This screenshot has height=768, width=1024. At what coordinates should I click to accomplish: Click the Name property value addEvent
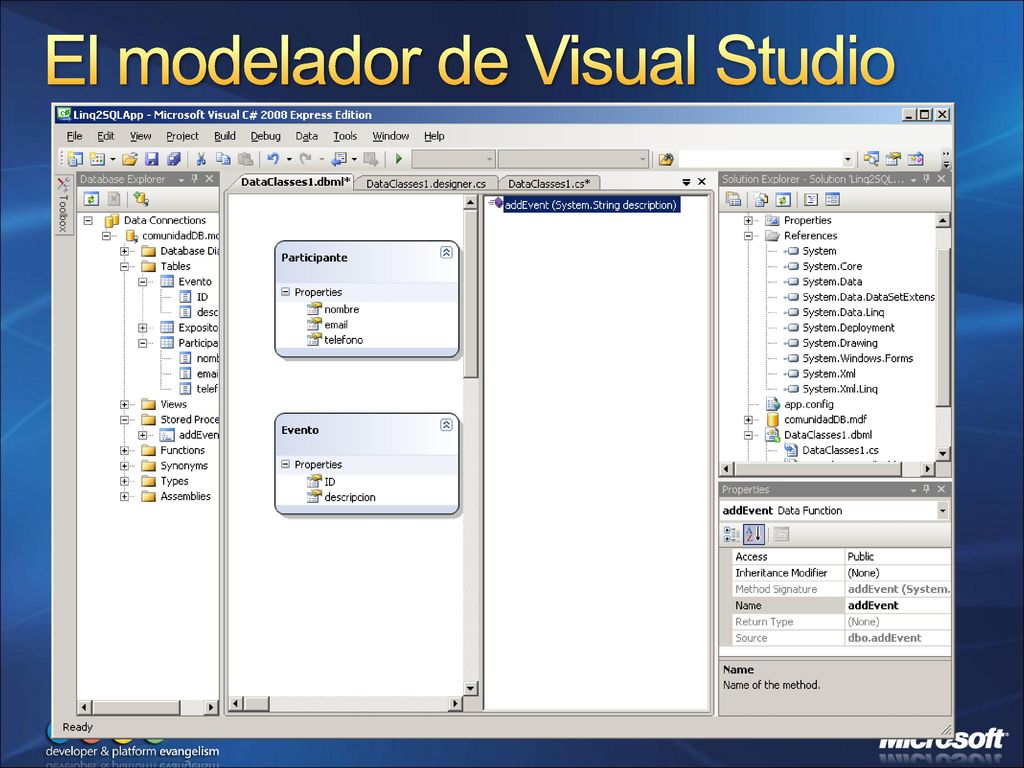tap(898, 605)
